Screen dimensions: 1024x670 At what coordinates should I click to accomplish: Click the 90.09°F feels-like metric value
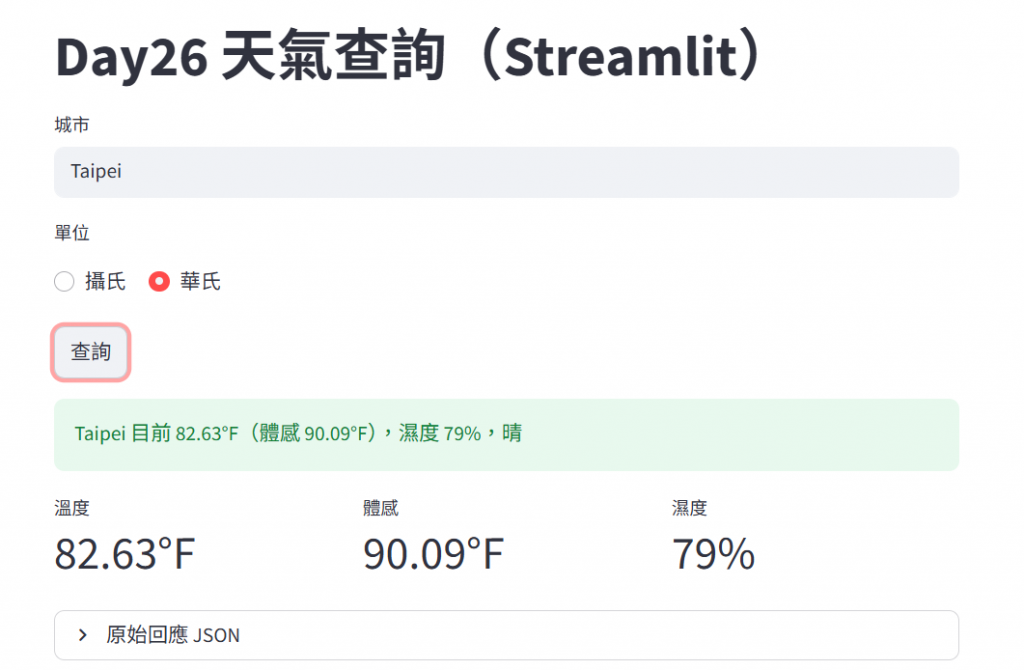point(434,554)
